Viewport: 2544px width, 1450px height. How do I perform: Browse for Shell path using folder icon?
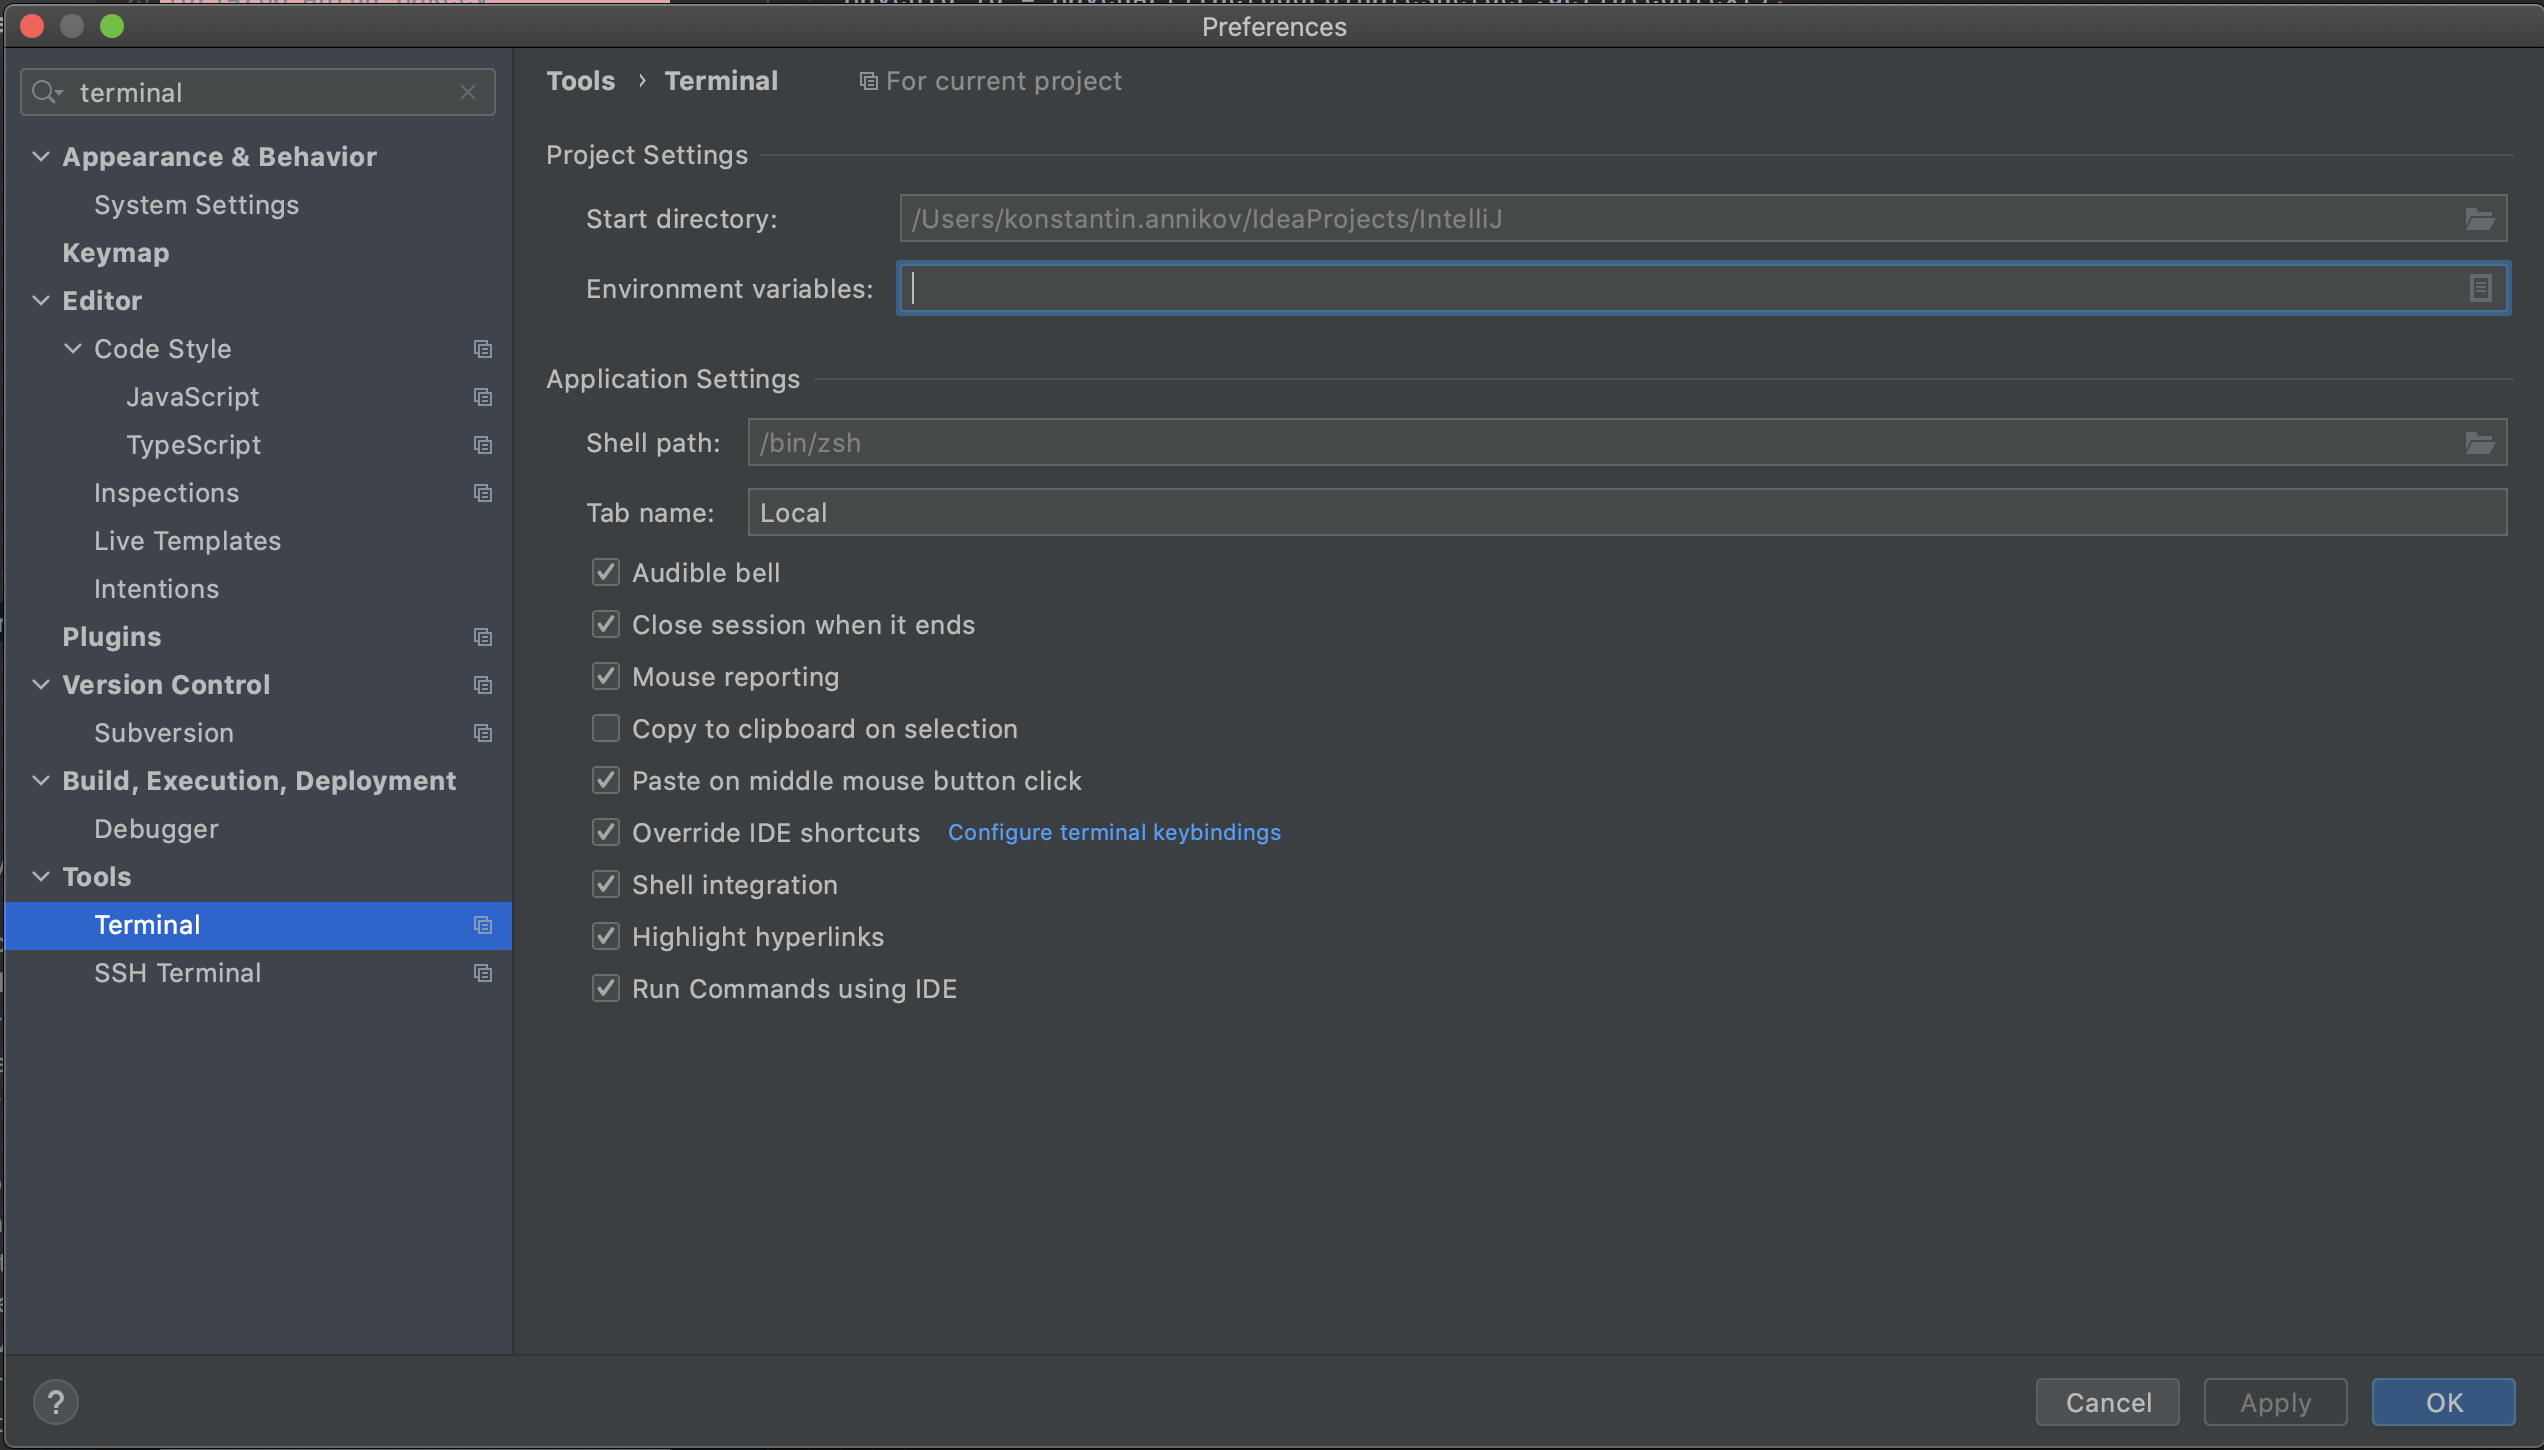[x=2479, y=443]
